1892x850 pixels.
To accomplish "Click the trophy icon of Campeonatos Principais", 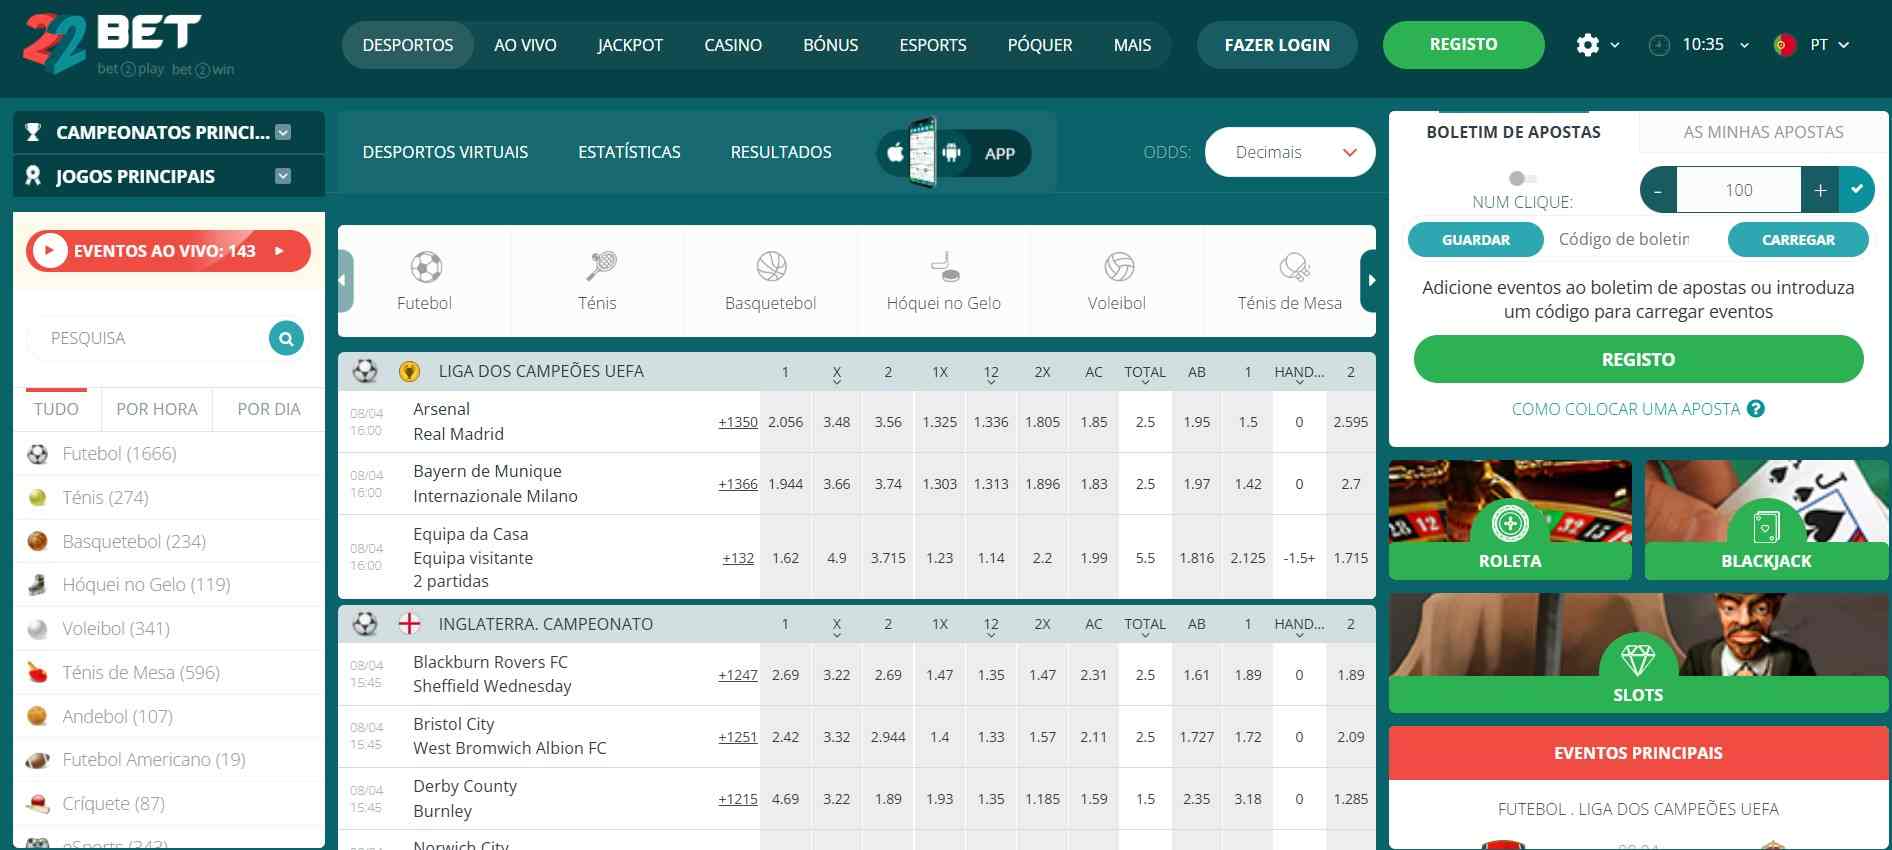I will tap(33, 132).
